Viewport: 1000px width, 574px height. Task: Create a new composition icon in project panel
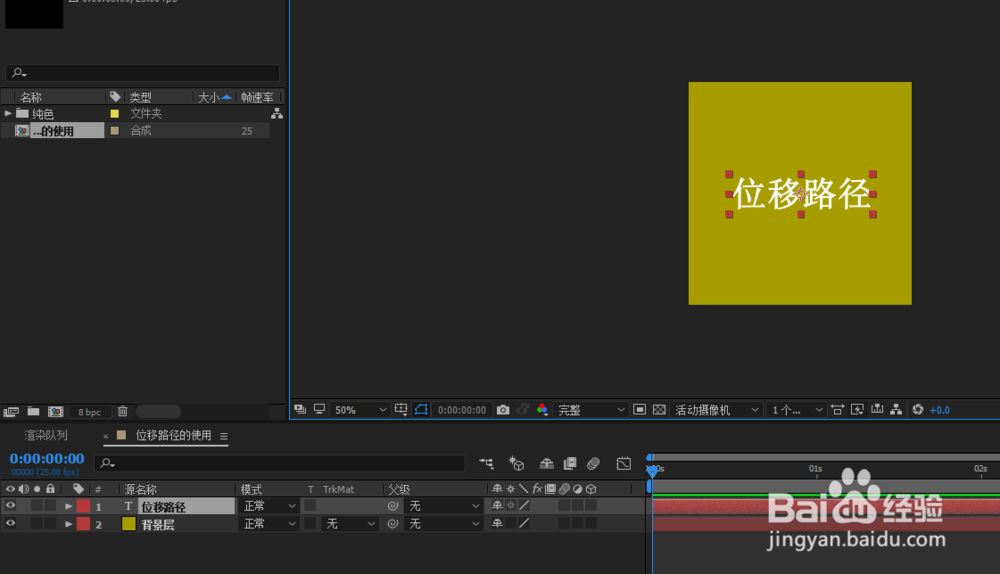click(55, 412)
